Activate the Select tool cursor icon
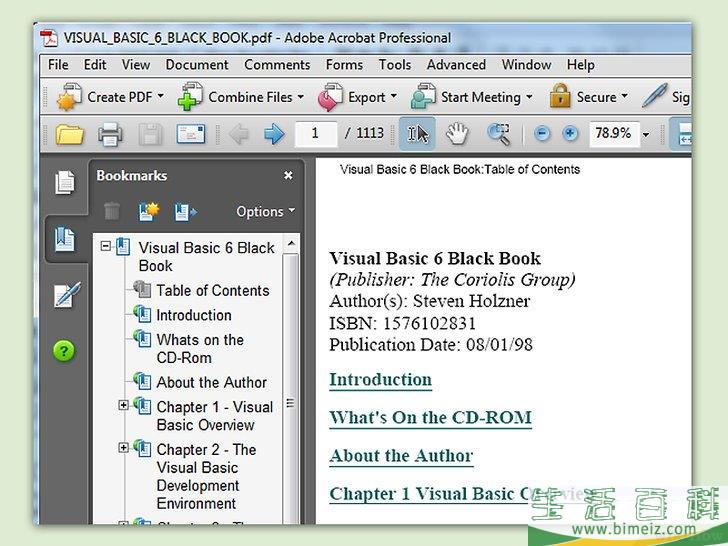The height and width of the screenshot is (546, 728). coord(417,133)
